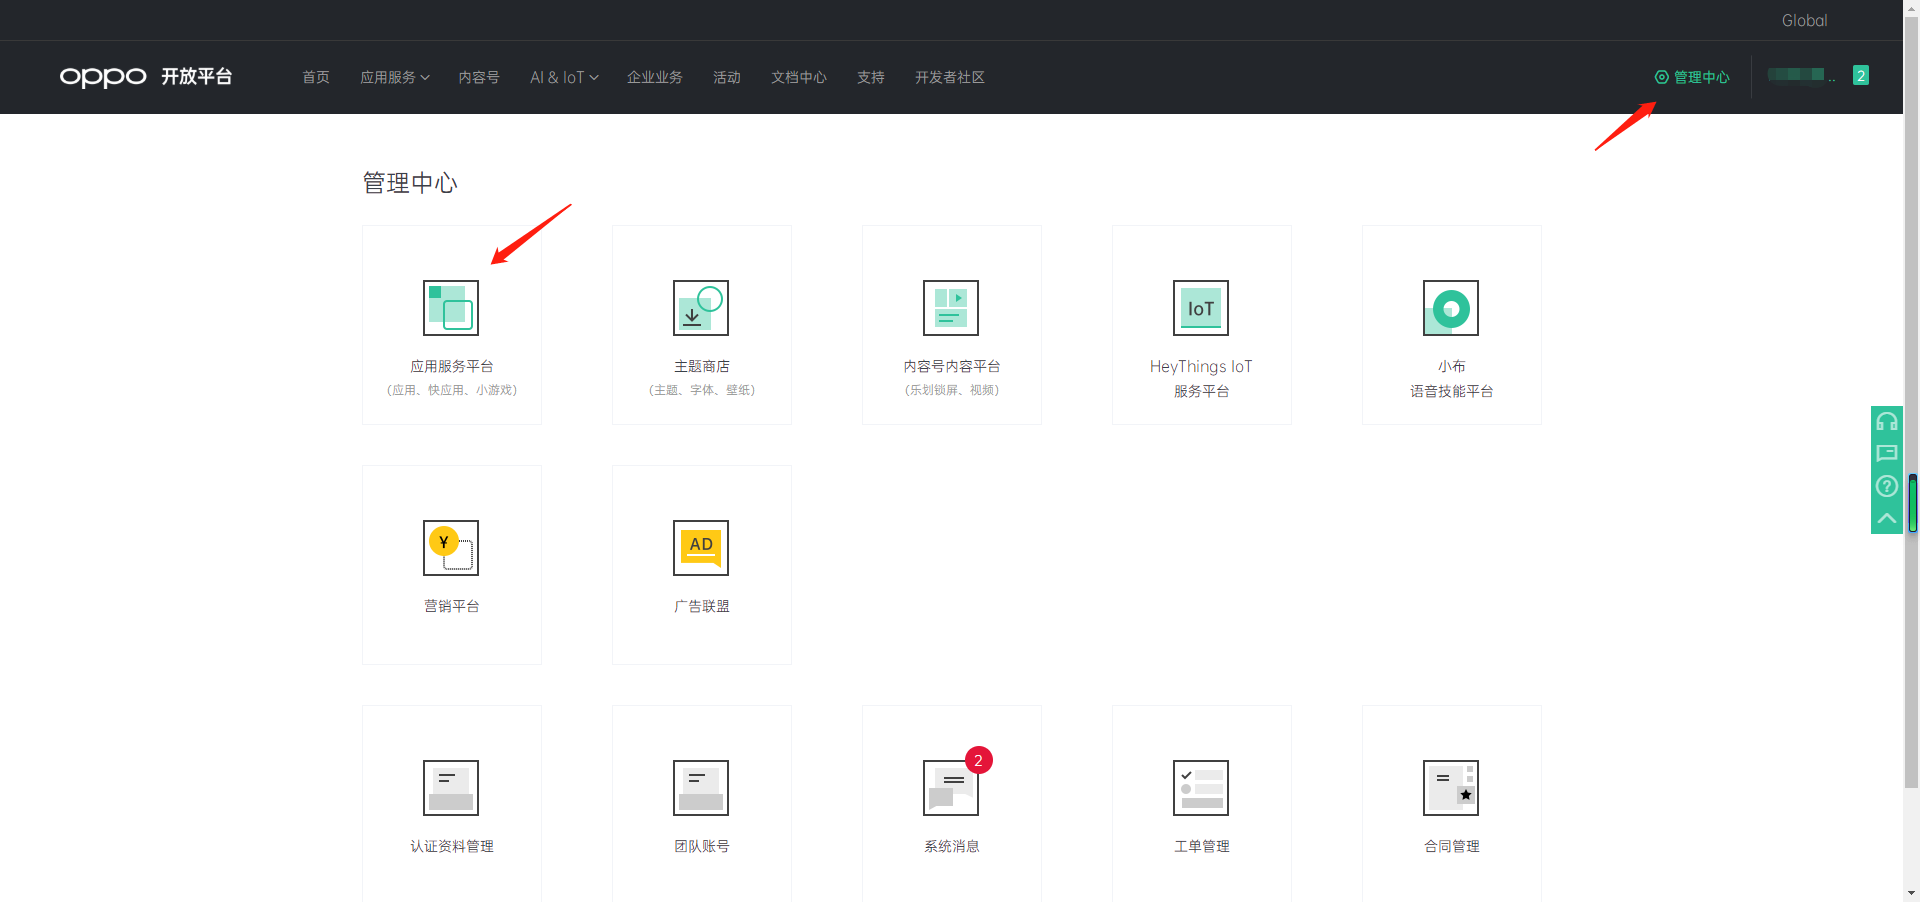1920x902 pixels.
Task: Click the 应用服务平台 label
Action: pyautogui.click(x=452, y=366)
